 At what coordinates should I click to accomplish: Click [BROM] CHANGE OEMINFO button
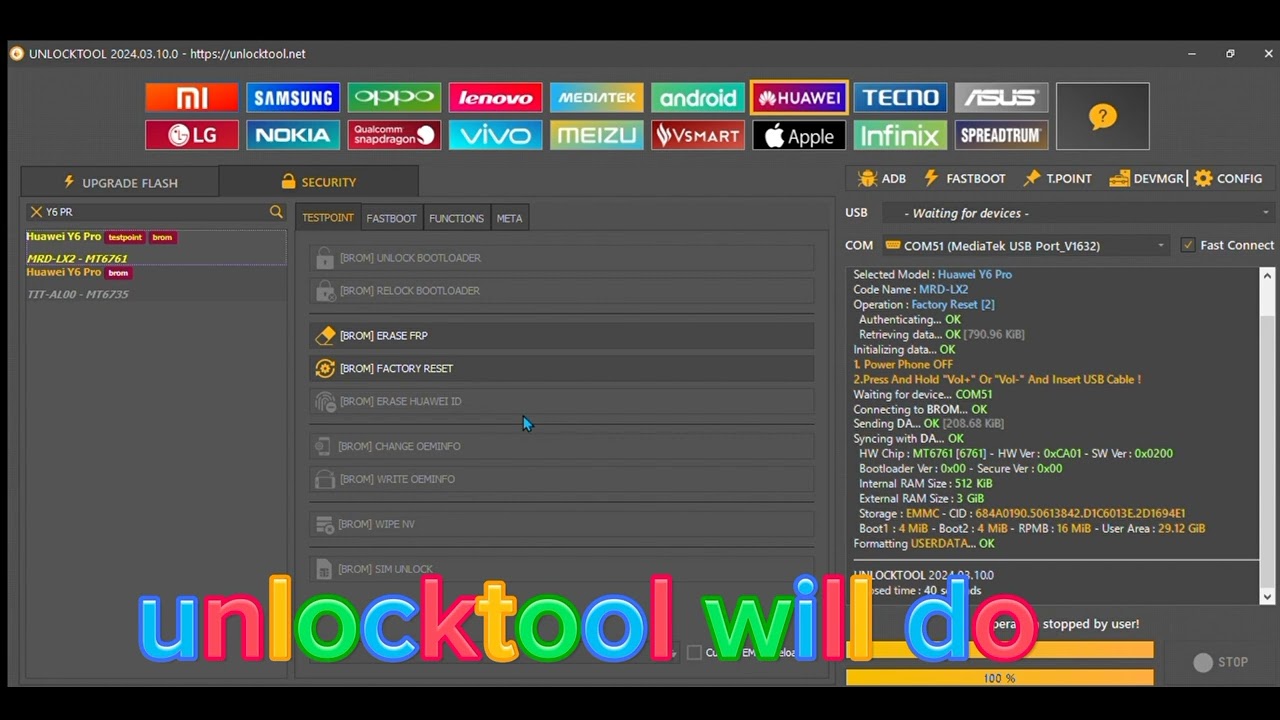pyautogui.click(x=561, y=447)
